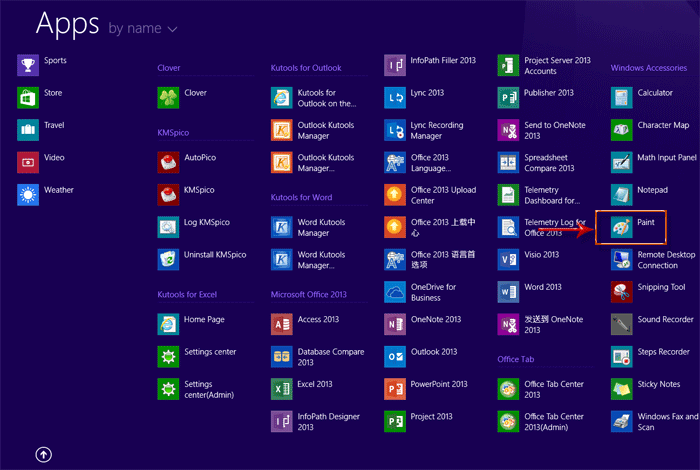The height and width of the screenshot is (470, 700).
Task: Open Word 2013 tile
Action: click(509, 292)
